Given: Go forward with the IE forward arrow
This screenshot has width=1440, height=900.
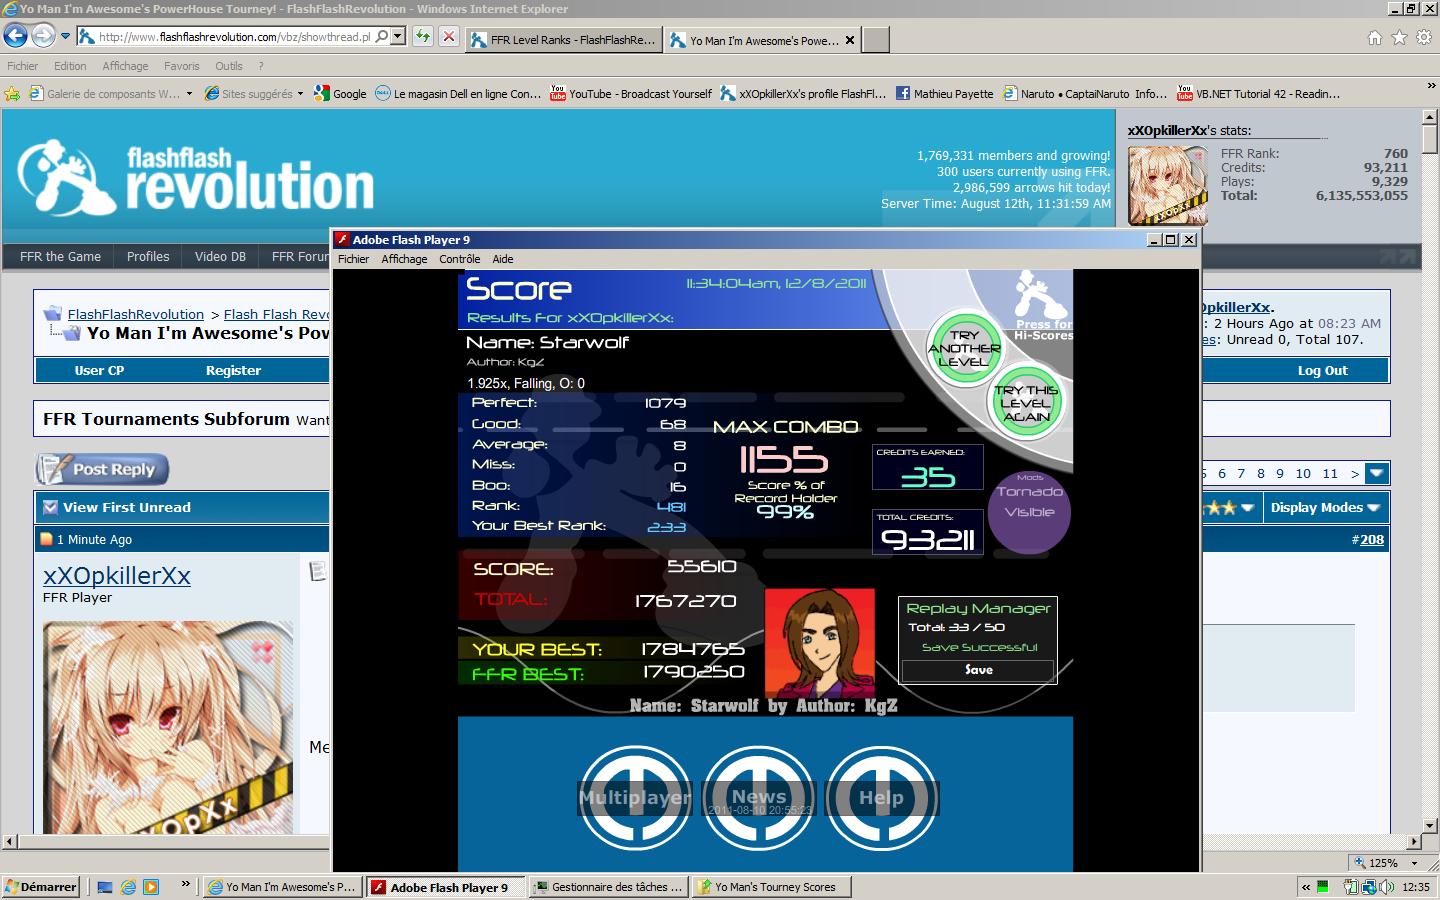Looking at the screenshot, I should [x=43, y=36].
